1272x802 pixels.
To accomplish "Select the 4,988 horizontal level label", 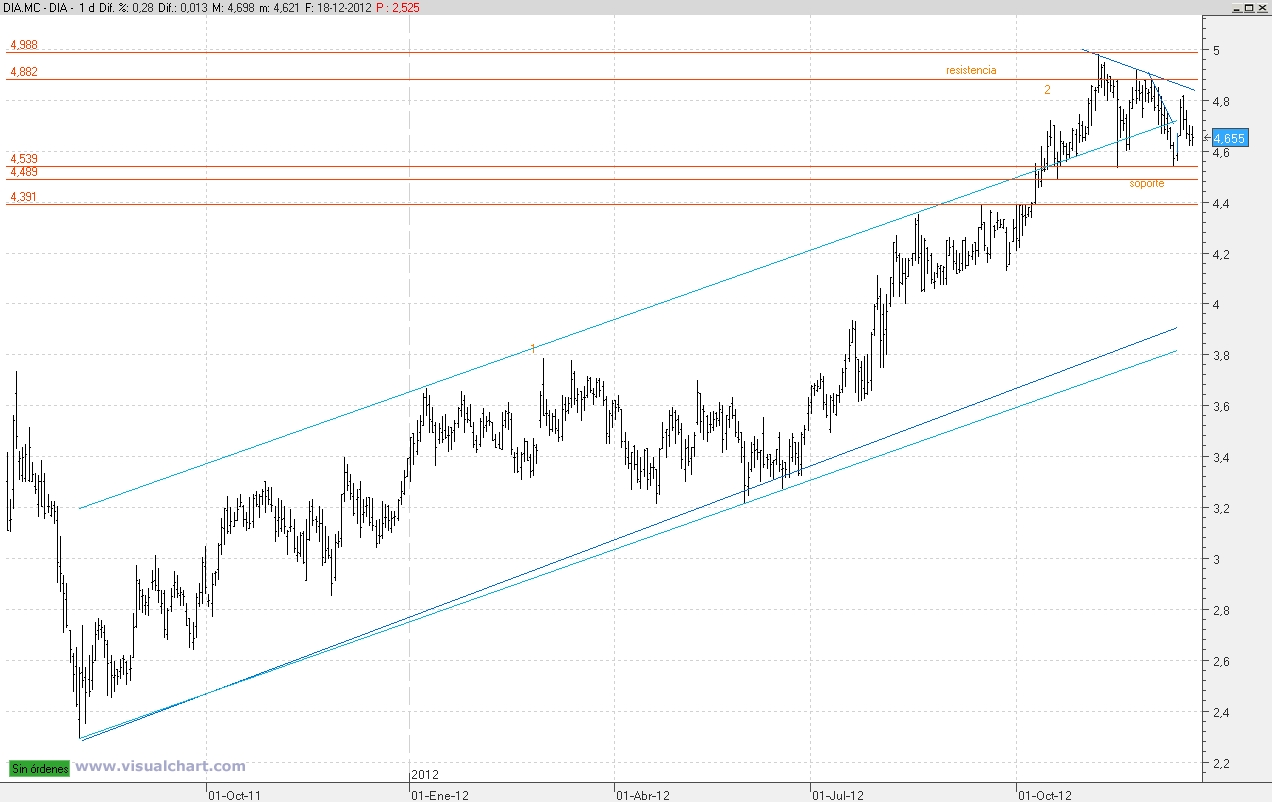I will (24, 45).
